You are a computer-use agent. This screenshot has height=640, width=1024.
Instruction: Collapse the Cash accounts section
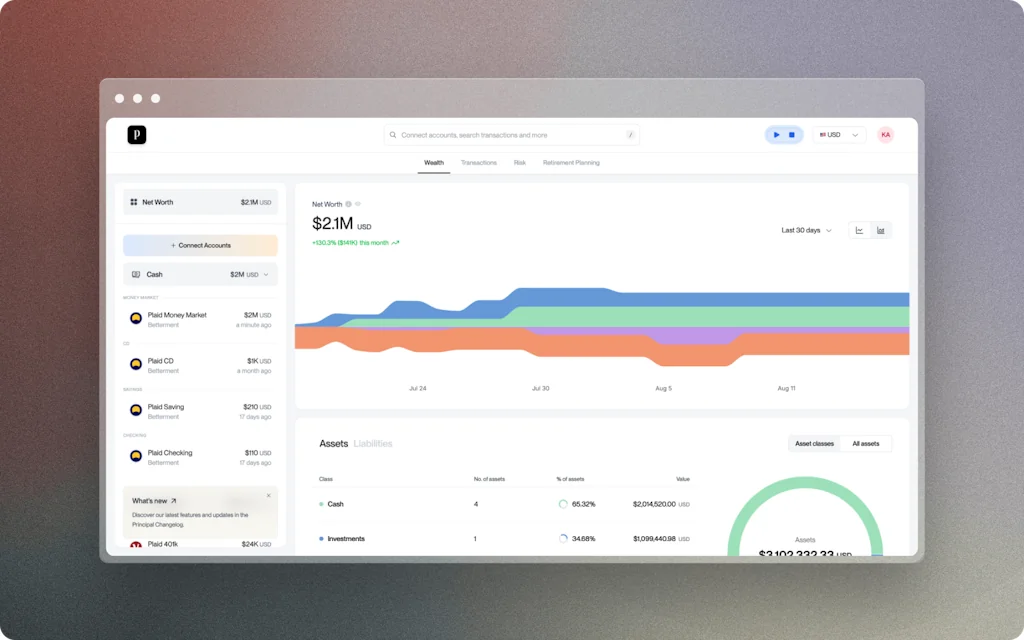266,274
